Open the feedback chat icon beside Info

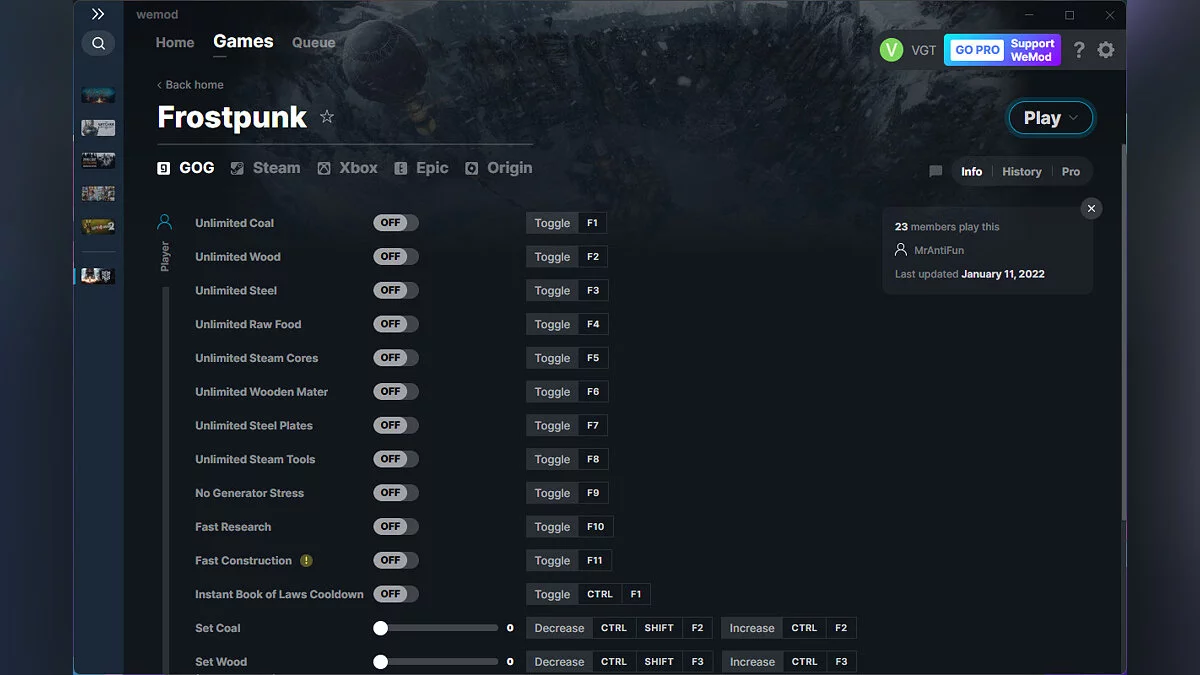tap(935, 171)
